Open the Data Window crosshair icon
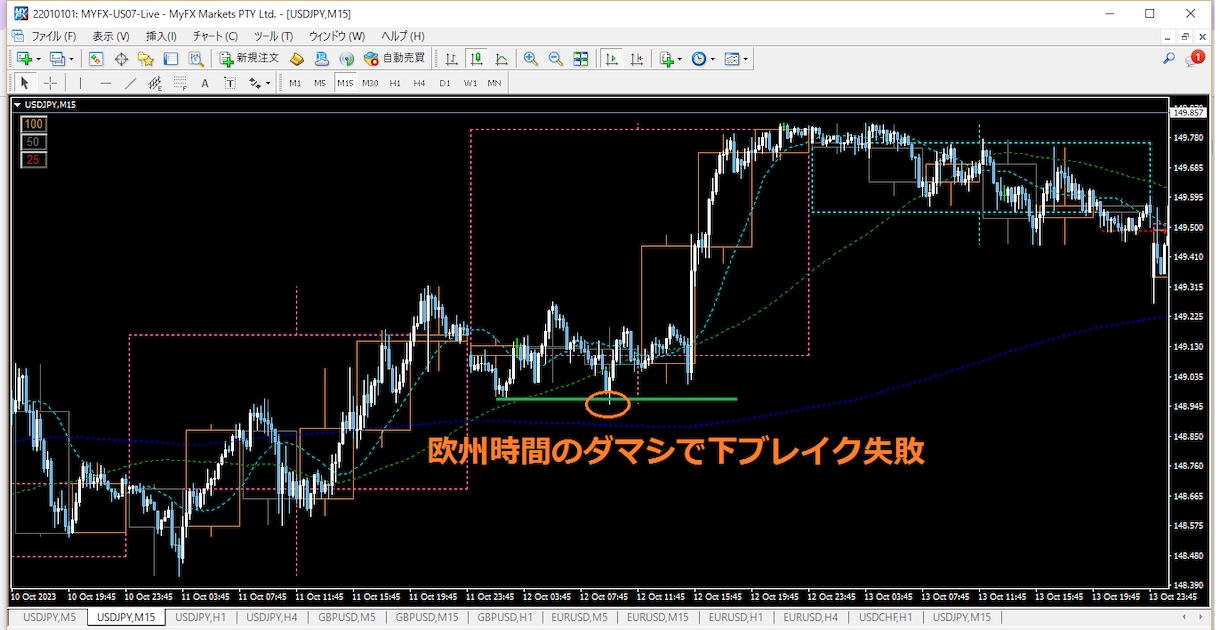 click(121, 59)
